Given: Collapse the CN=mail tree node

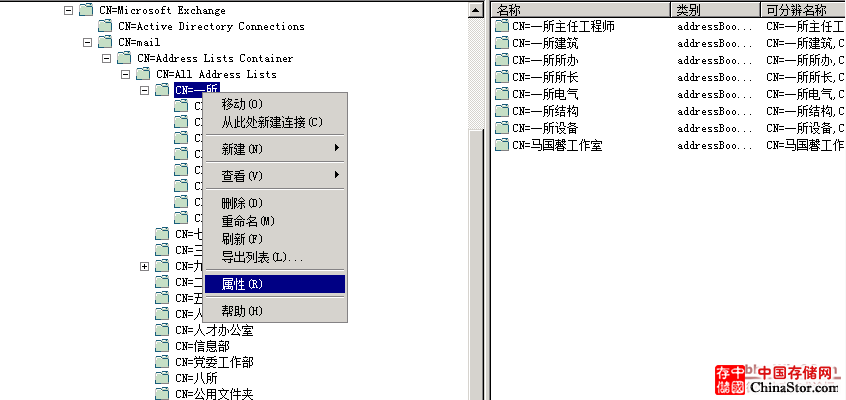Looking at the screenshot, I should click(87, 42).
